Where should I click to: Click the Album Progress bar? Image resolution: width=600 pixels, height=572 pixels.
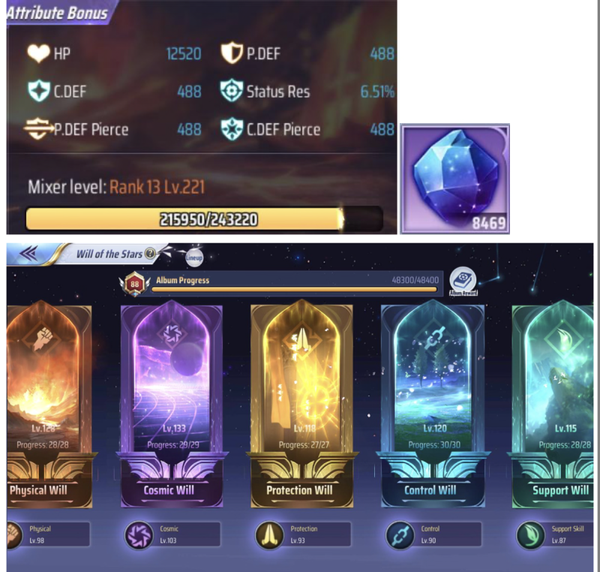[x=295, y=290]
